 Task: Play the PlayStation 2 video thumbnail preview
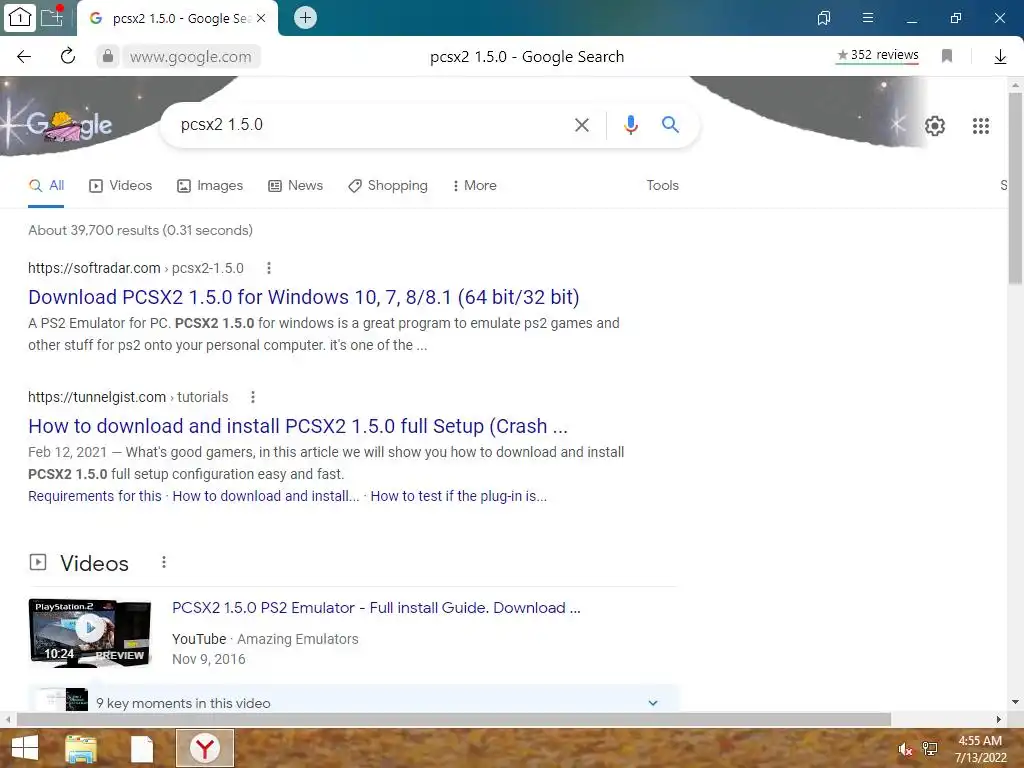tap(90, 632)
